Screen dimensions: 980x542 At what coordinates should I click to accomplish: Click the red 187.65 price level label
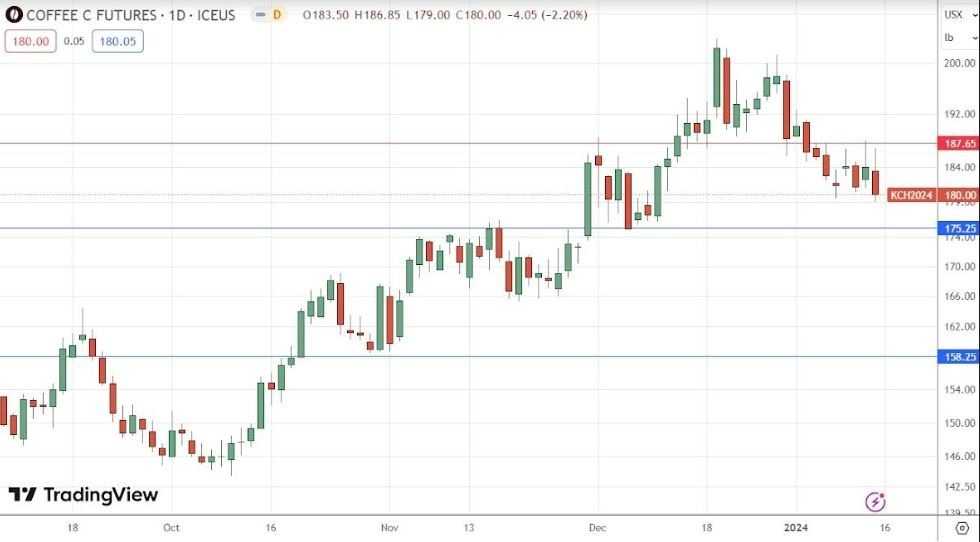(x=958, y=144)
